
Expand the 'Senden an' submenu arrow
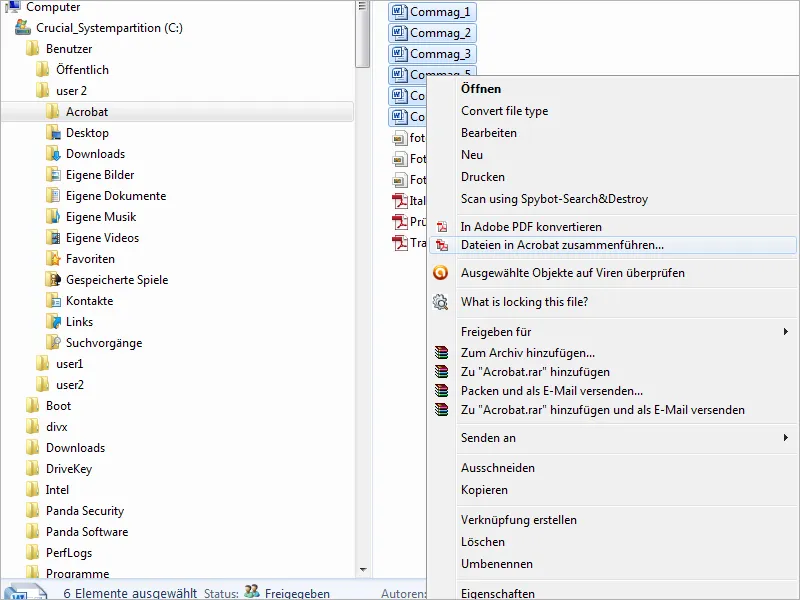point(786,438)
